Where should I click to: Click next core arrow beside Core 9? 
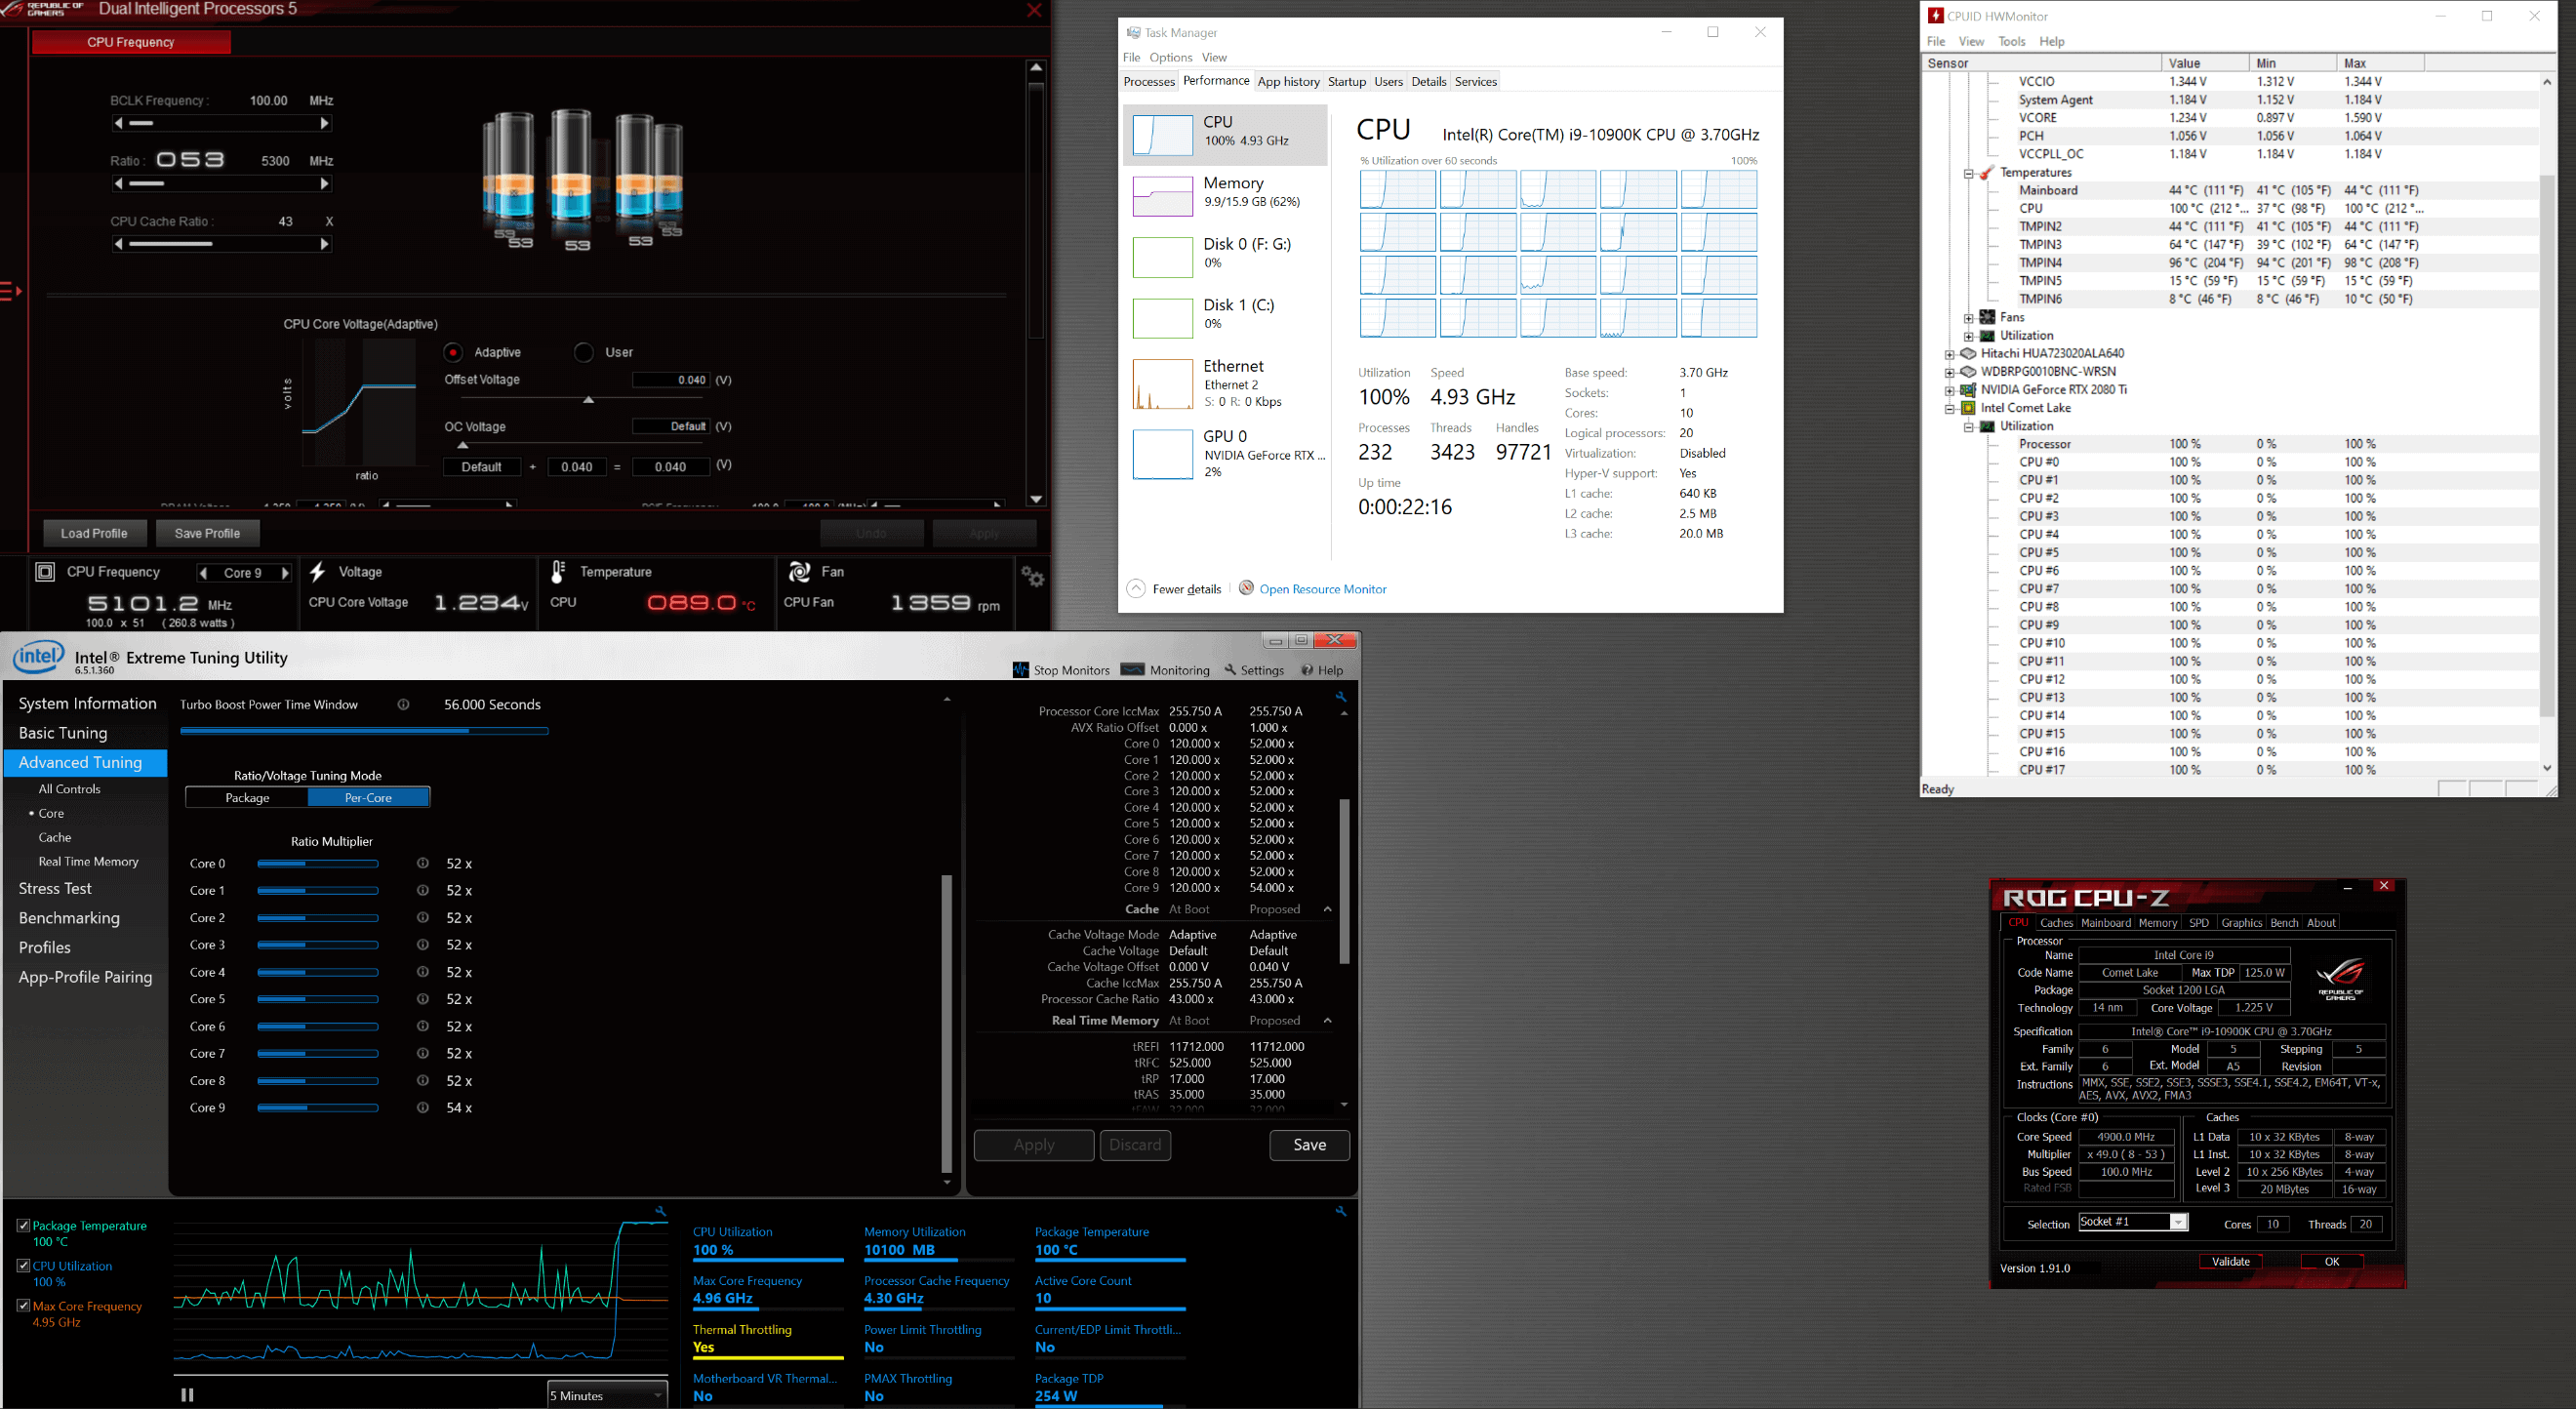pos(285,573)
